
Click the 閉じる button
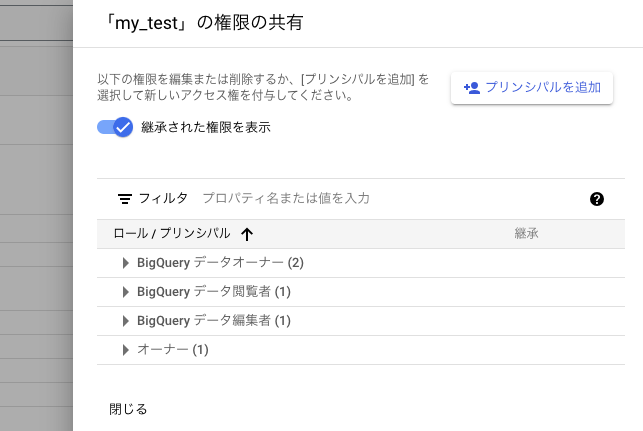(128, 409)
